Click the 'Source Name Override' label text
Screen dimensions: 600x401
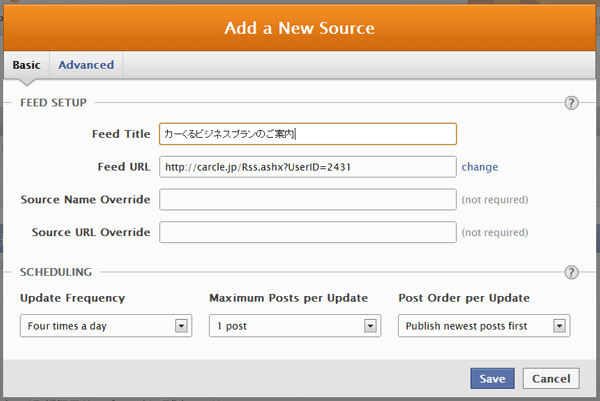(x=86, y=199)
